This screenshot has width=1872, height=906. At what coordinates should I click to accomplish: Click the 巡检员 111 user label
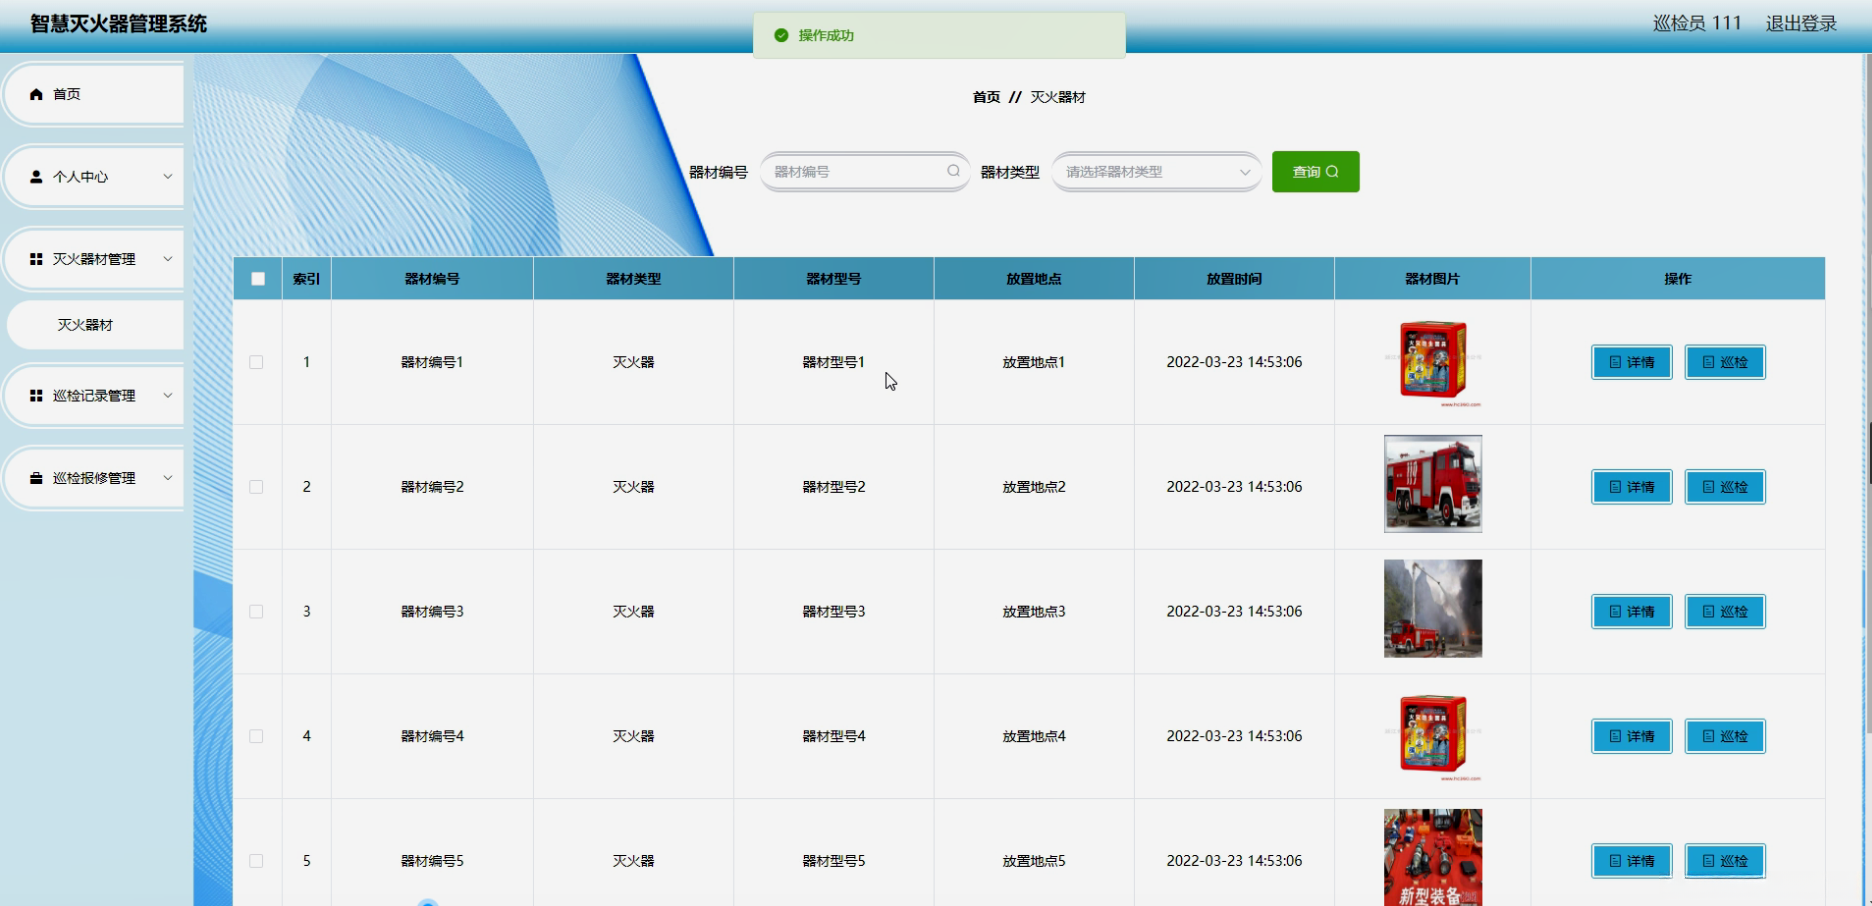point(1697,23)
